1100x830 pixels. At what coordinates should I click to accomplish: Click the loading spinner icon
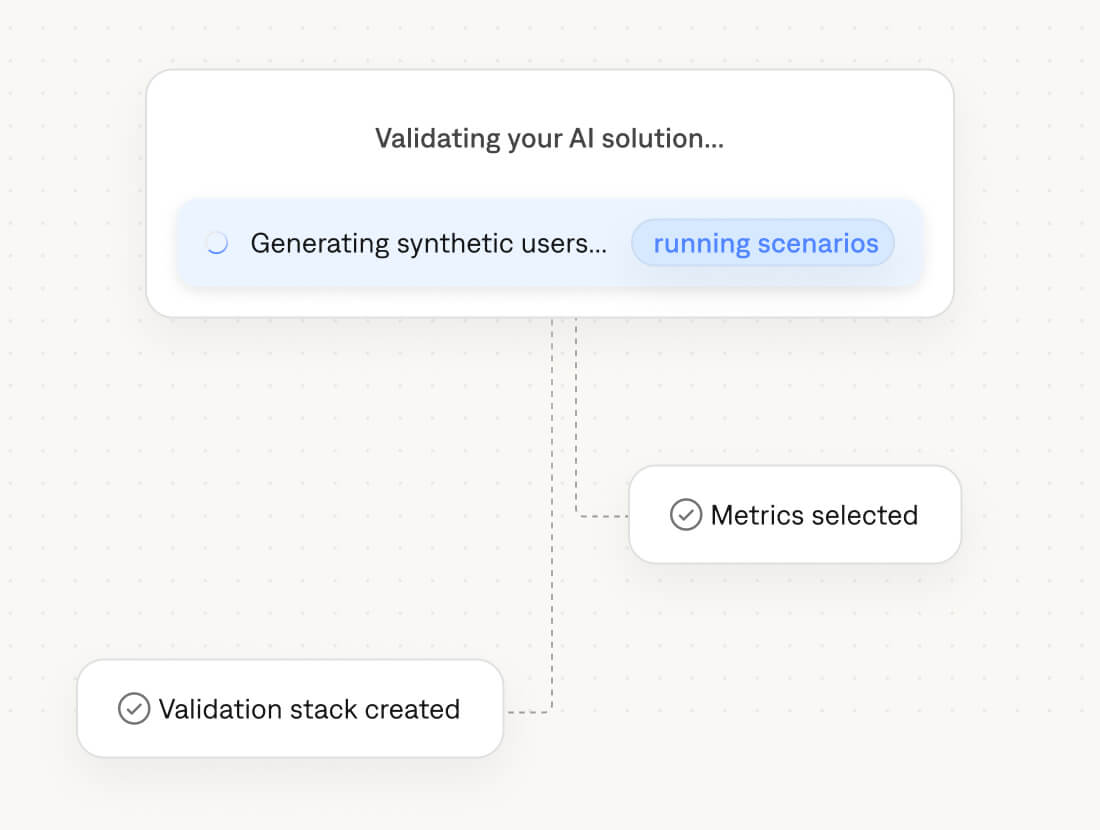tap(216, 243)
